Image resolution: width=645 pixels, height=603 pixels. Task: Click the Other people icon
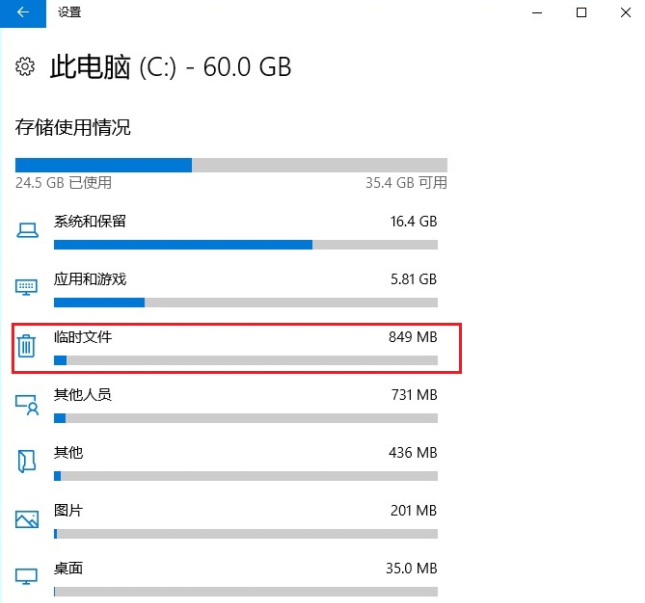coord(27,404)
